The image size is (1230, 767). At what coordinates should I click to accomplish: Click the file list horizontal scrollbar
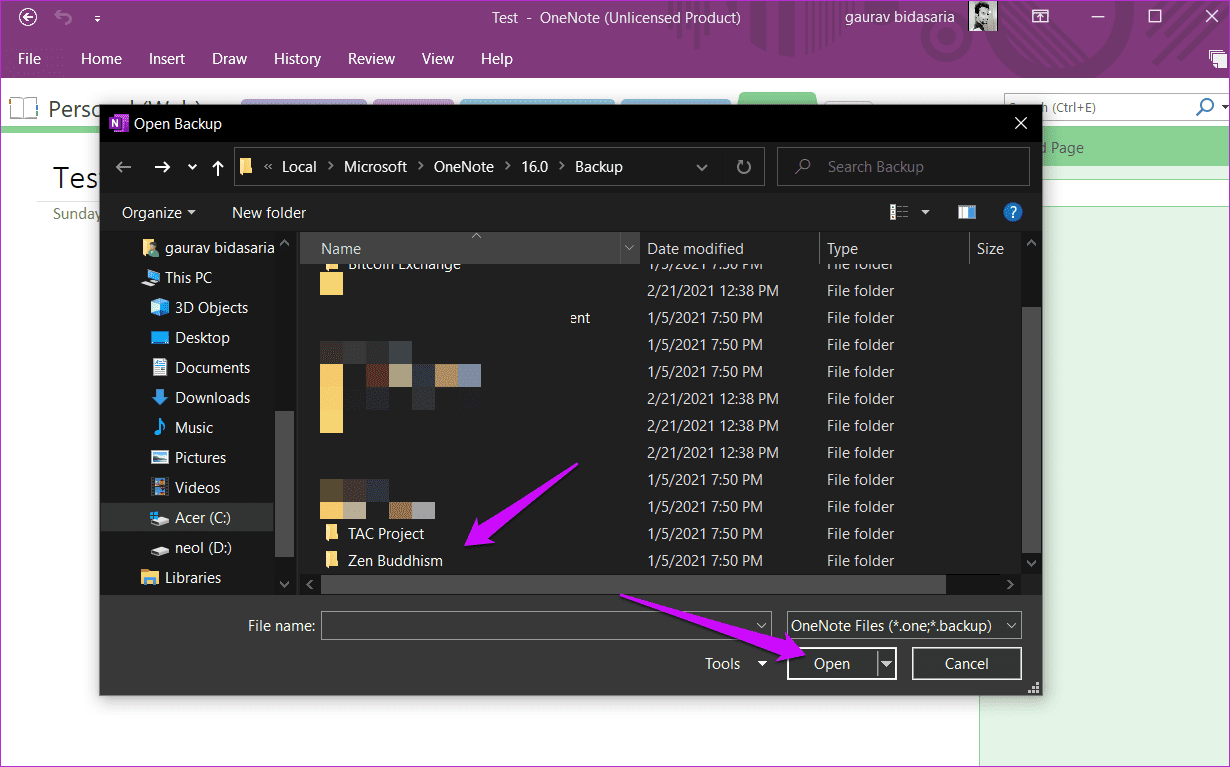632,584
